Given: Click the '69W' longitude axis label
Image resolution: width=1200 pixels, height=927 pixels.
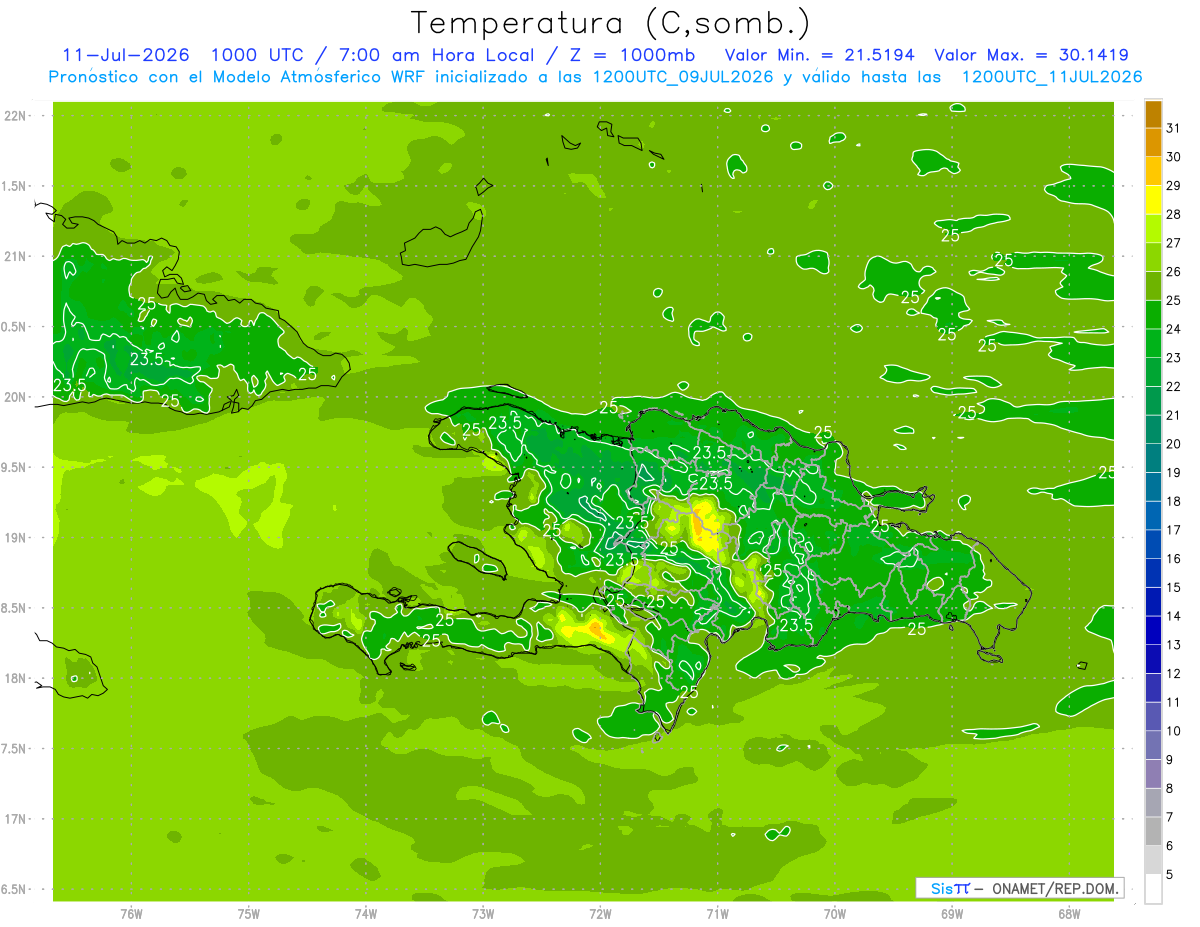Looking at the screenshot, I should [x=952, y=913].
